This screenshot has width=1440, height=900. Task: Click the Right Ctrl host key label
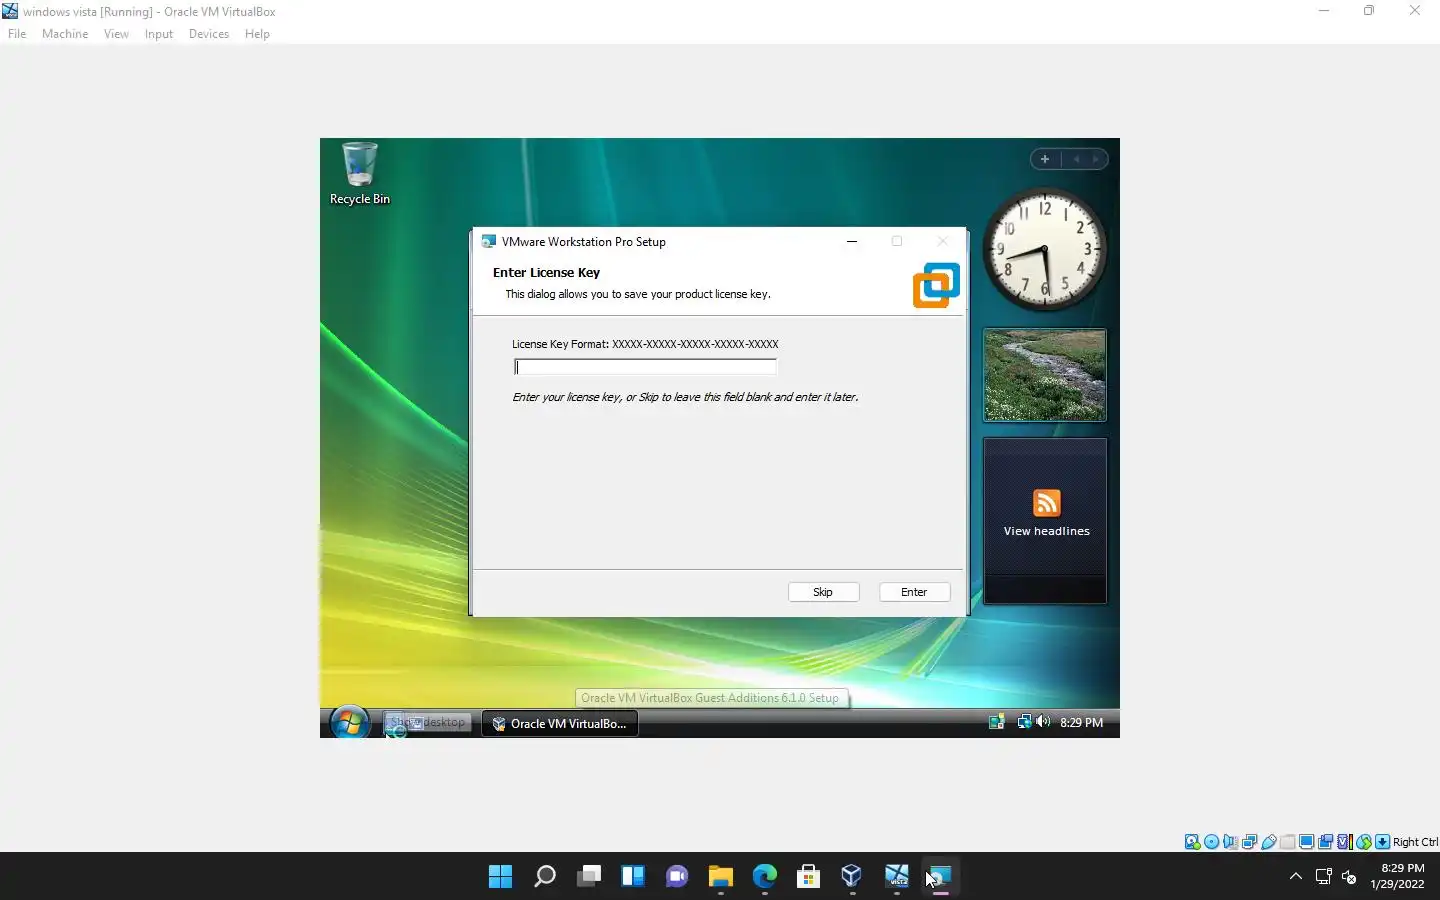click(x=1415, y=842)
